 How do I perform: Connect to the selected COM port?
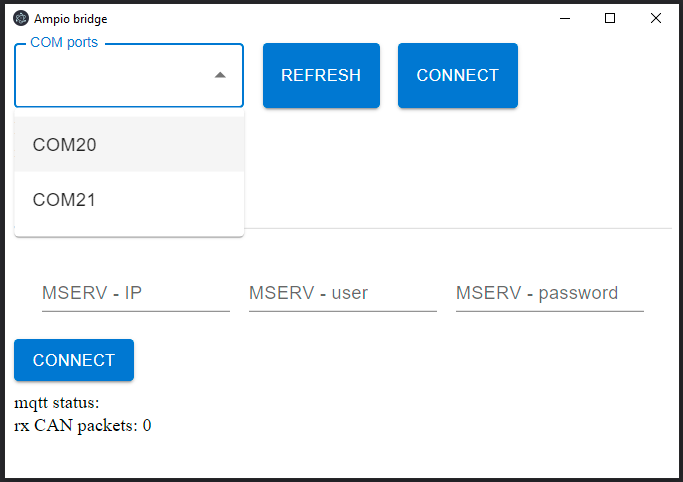pos(458,75)
